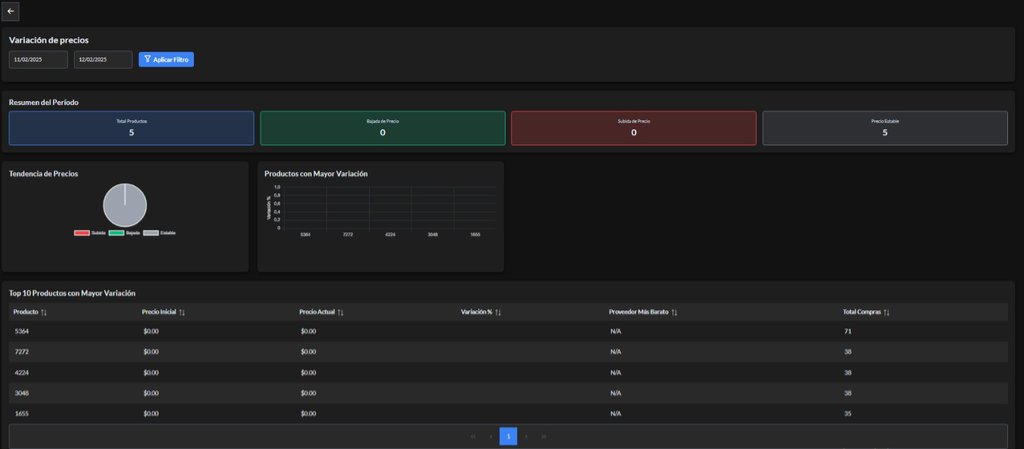The height and width of the screenshot is (449, 1024).
Task: Sort by Variación % sort icon
Action: [x=498, y=312]
